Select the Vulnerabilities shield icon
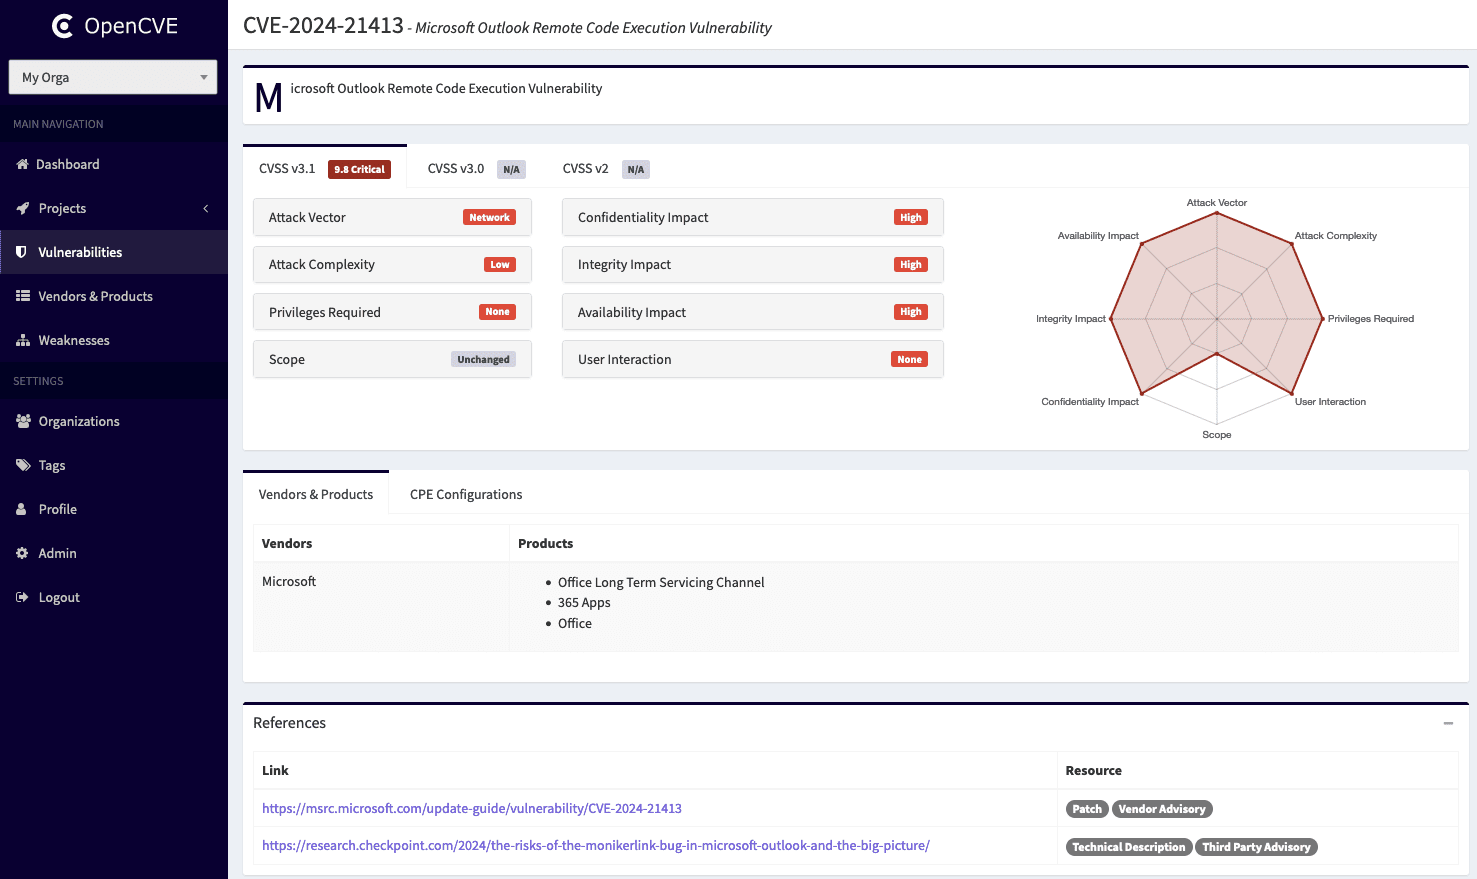 click(x=22, y=252)
